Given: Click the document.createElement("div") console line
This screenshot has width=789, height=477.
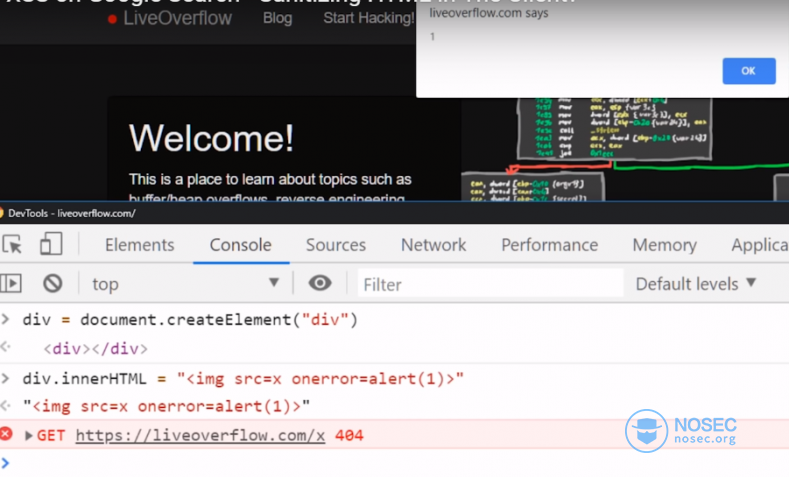Looking at the screenshot, I should pyautogui.click(x=190, y=320).
